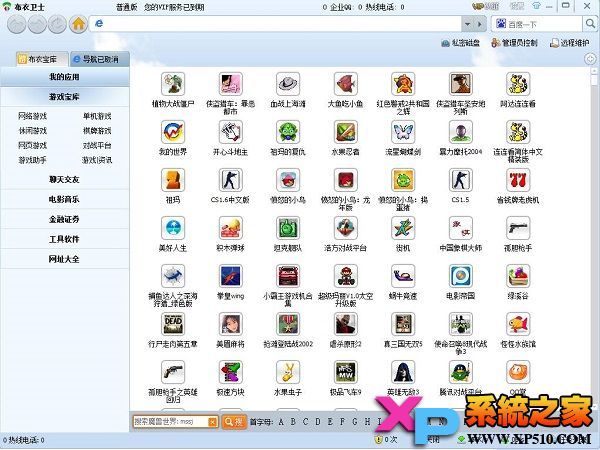Open 私密磁盘 in the top toolbar
600x450 pixels.
click(x=460, y=43)
